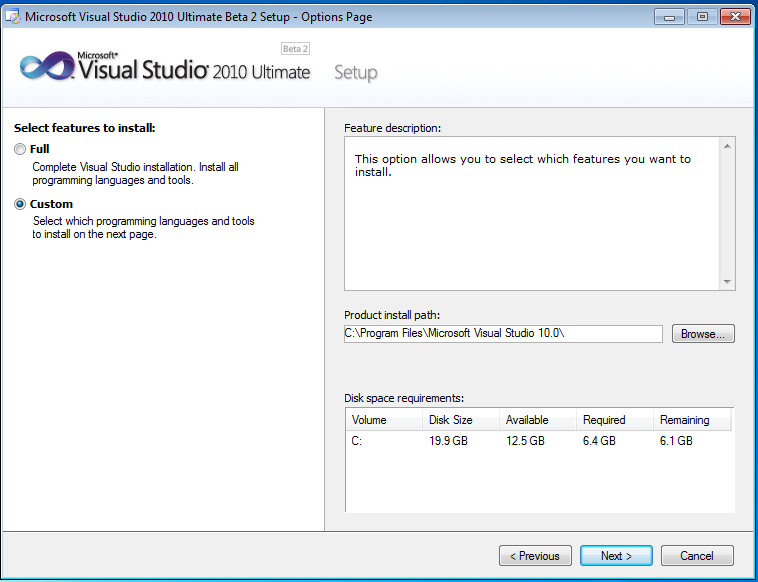Viewport: 758px width, 582px height.
Task: Minimize the setup window
Action: pos(669,16)
